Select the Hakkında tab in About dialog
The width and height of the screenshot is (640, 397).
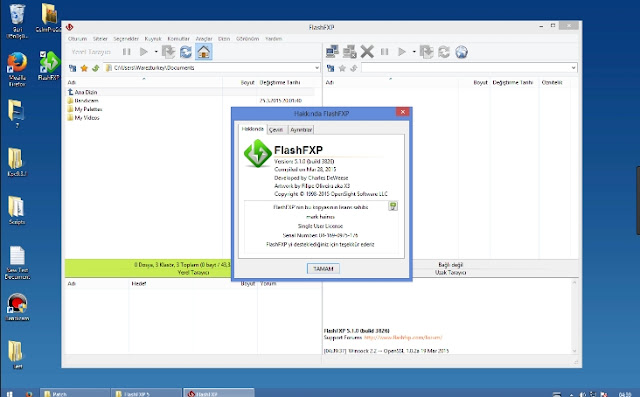(x=253, y=129)
